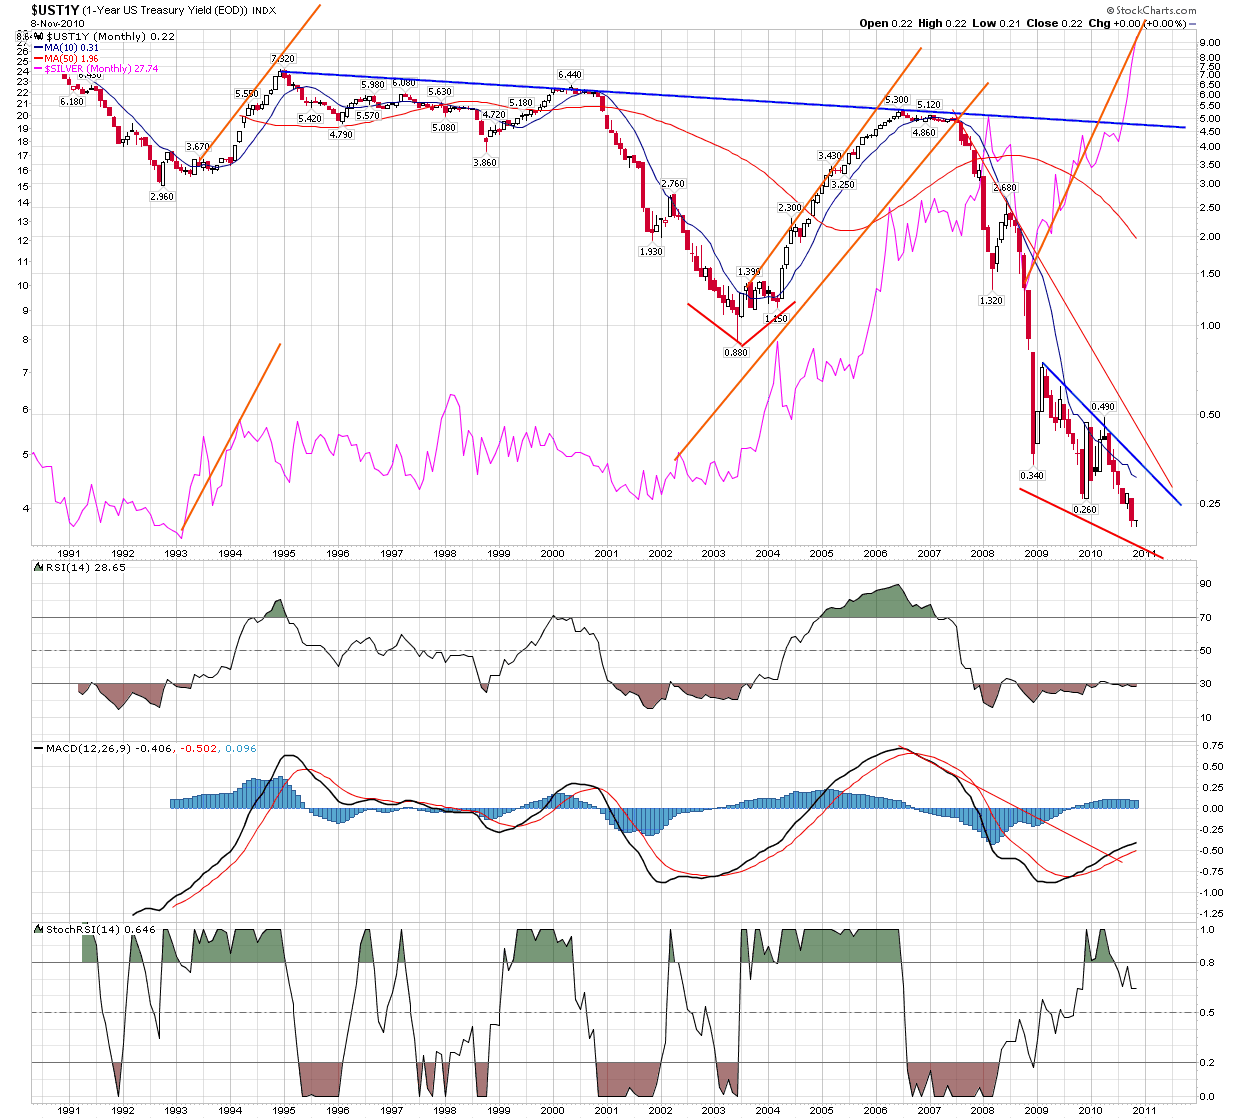Click the 0.25 value on right price axis

tap(1210, 504)
